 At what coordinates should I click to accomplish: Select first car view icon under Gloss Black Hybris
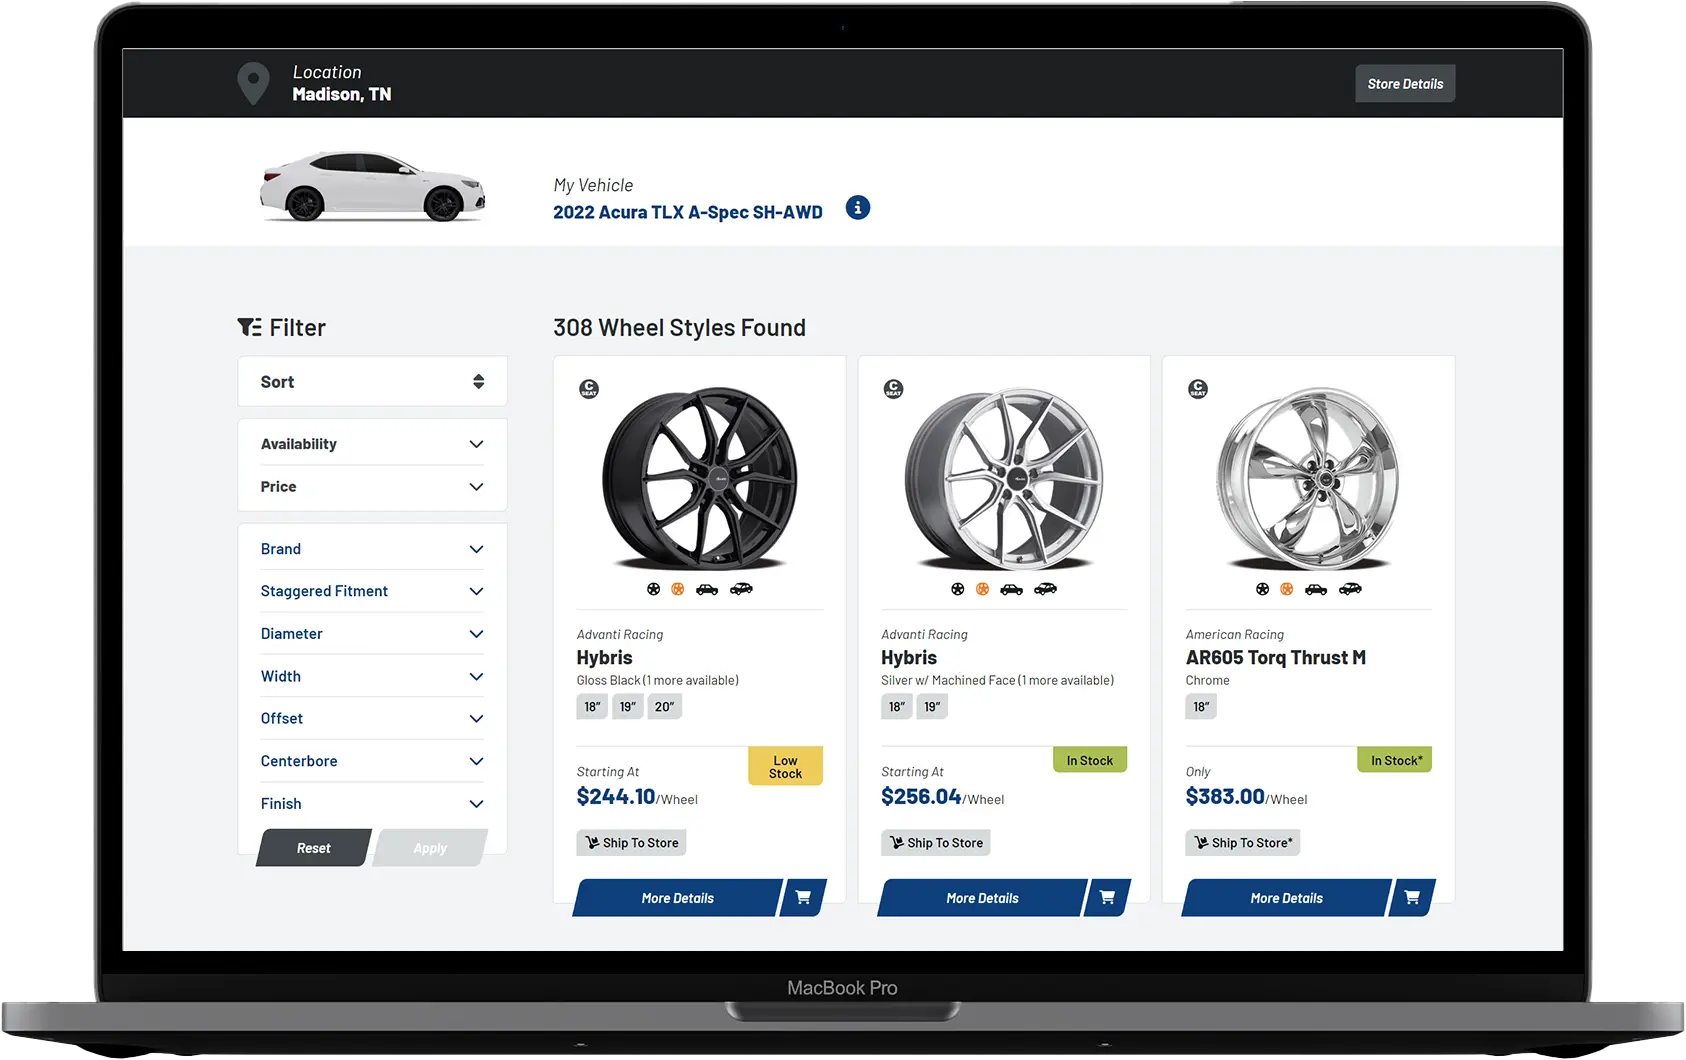coord(707,589)
